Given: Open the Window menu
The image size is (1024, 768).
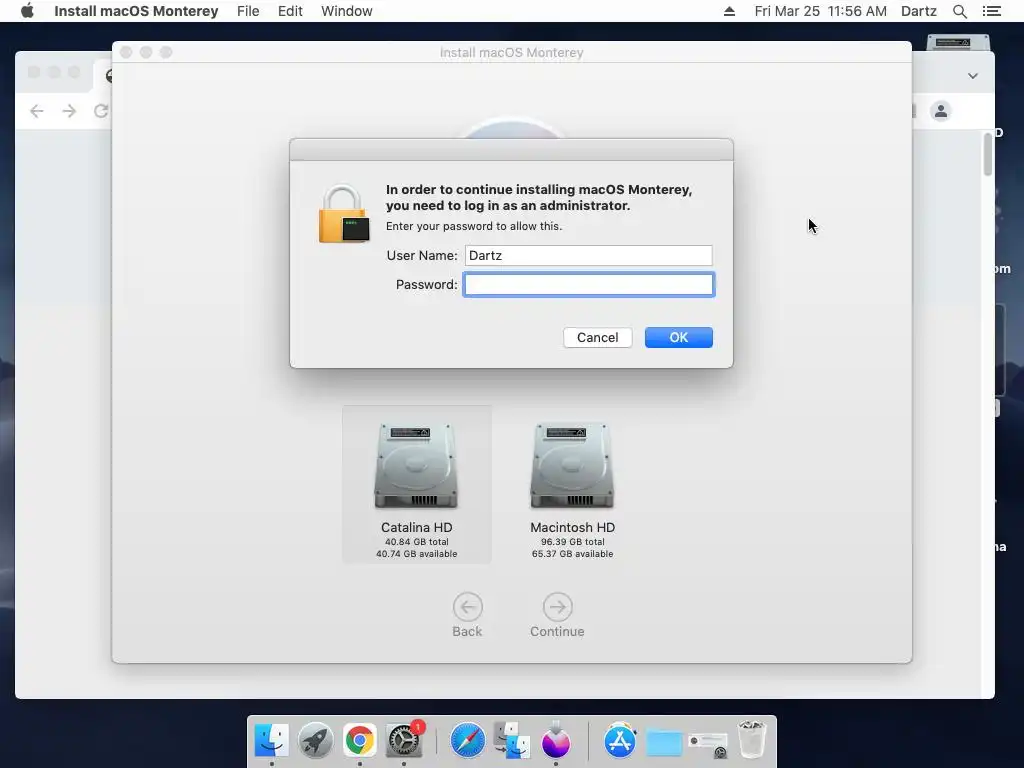Looking at the screenshot, I should pos(347,11).
